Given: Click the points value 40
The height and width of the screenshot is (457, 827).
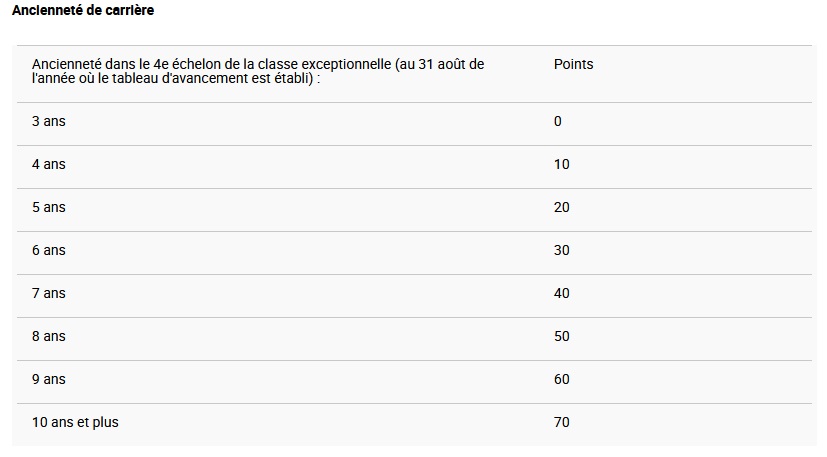Looking at the screenshot, I should [x=561, y=293].
